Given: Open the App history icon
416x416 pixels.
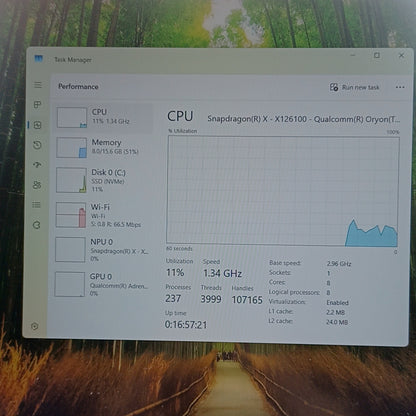Looking at the screenshot, I should pos(37,145).
